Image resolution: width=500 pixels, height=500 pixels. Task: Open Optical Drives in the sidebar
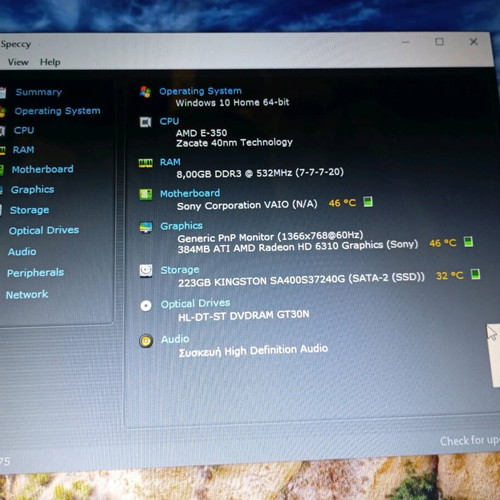(x=44, y=230)
